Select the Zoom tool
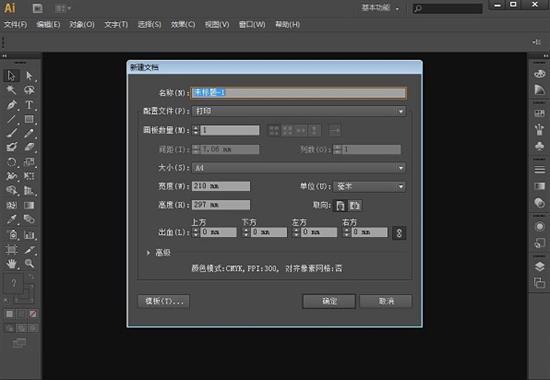The height and width of the screenshot is (380, 550). click(29, 264)
